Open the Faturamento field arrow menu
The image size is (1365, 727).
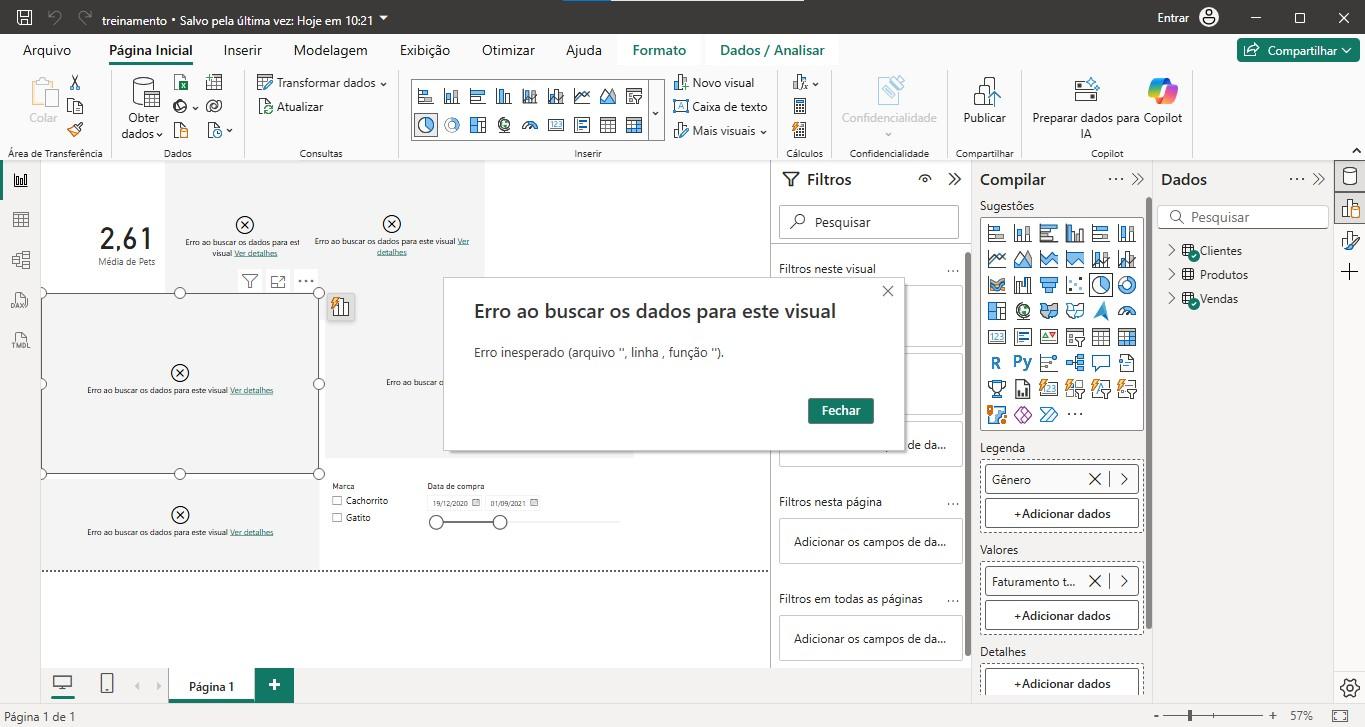(1124, 581)
